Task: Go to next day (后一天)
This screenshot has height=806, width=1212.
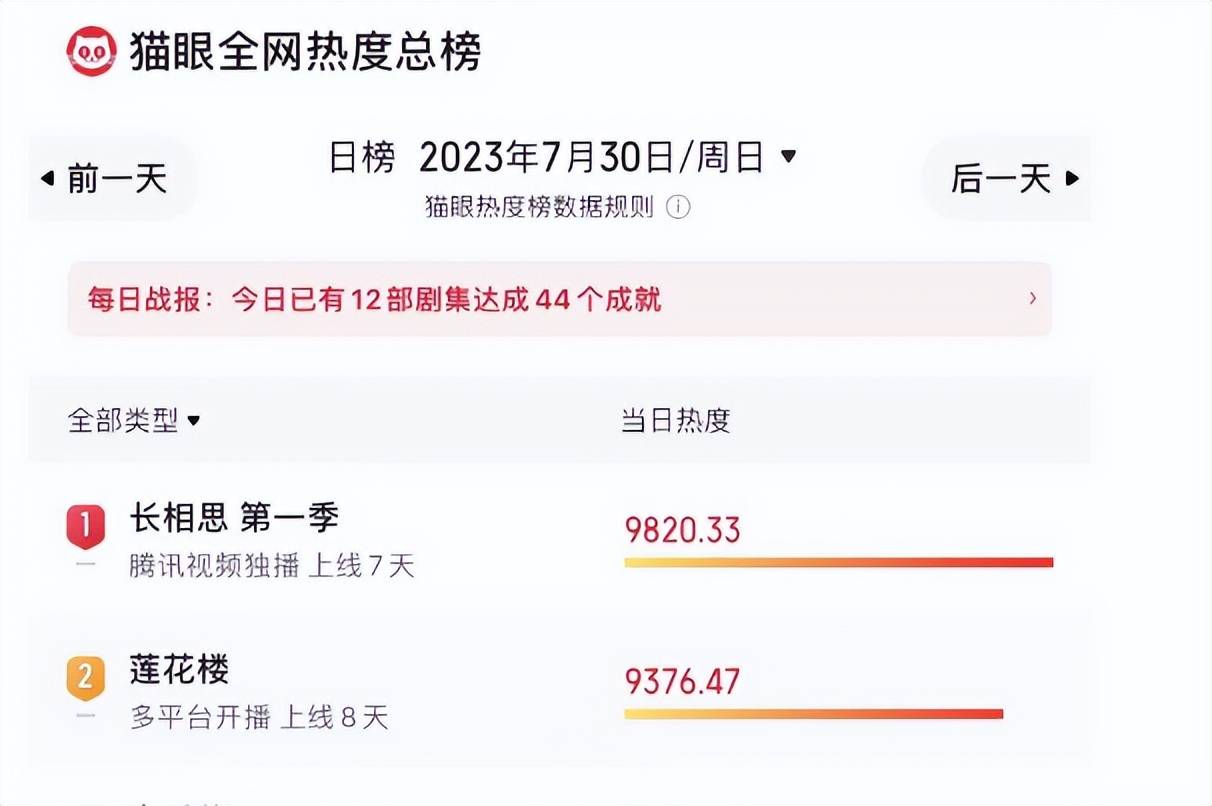Action: pos(1014,180)
